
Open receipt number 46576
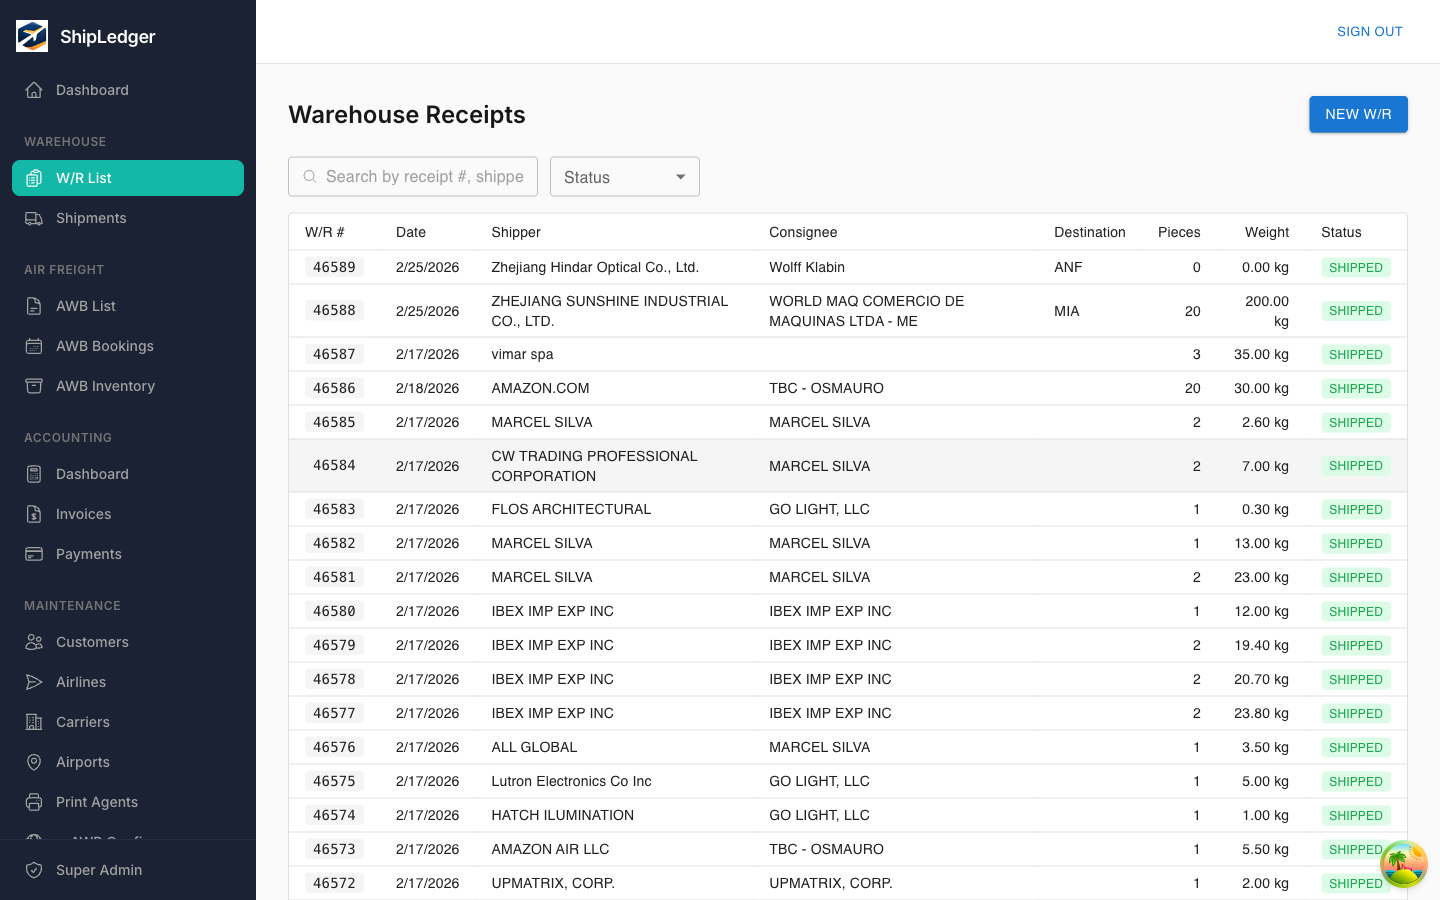click(x=334, y=747)
